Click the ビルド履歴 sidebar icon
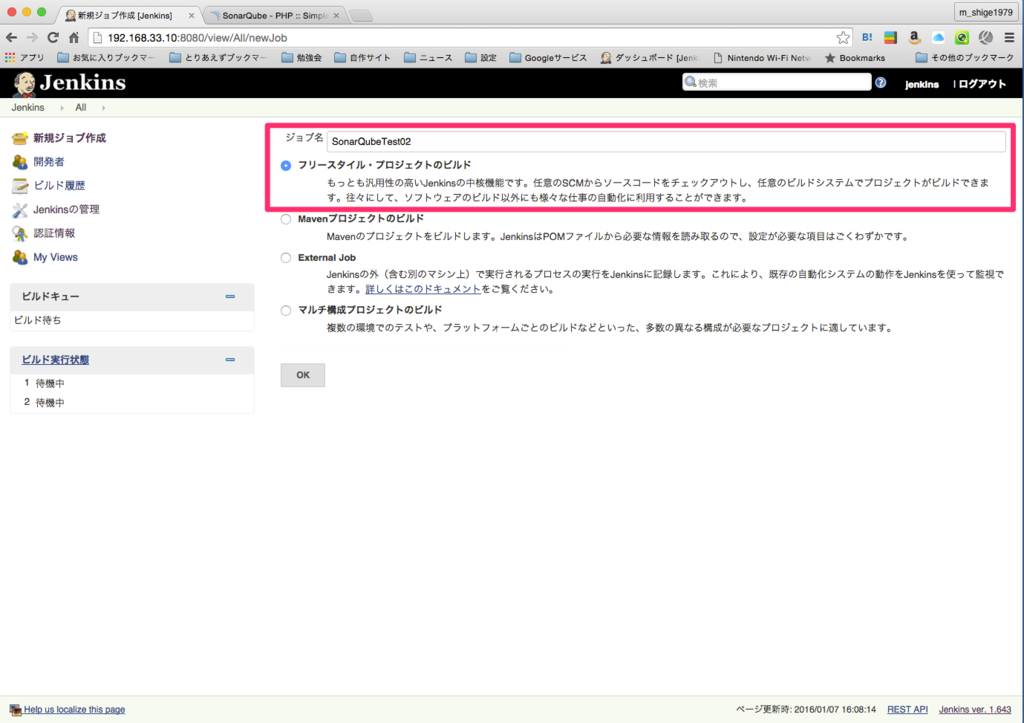The height and width of the screenshot is (723, 1024). click(x=20, y=185)
